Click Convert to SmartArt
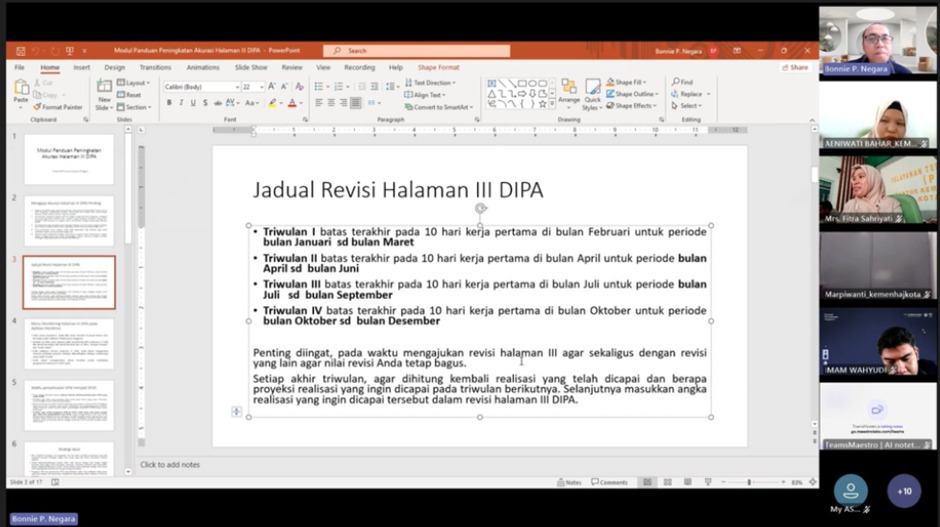The width and height of the screenshot is (940, 527). coord(439,107)
